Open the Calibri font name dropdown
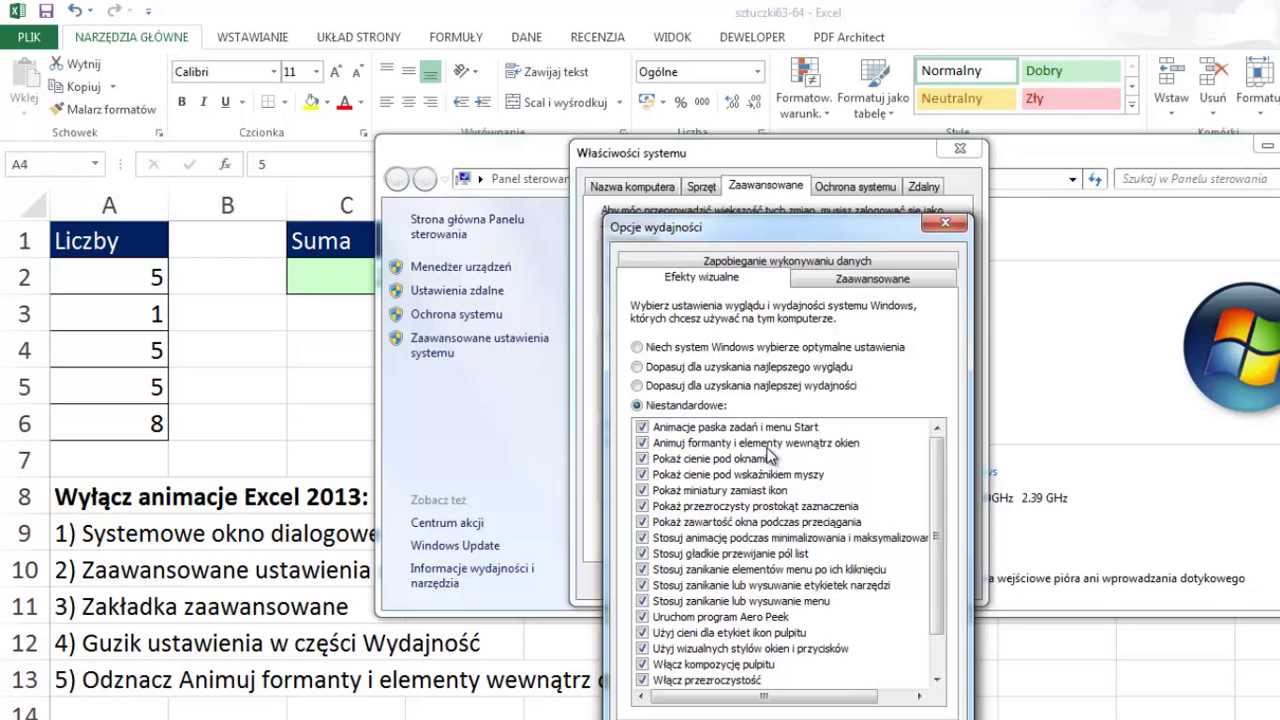Screen dimensions: 1280x720 273,72
